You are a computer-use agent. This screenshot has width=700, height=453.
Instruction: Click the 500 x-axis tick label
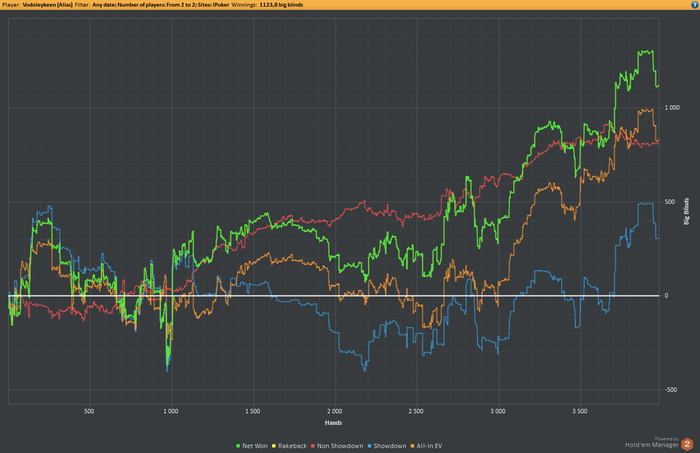tap(89, 411)
